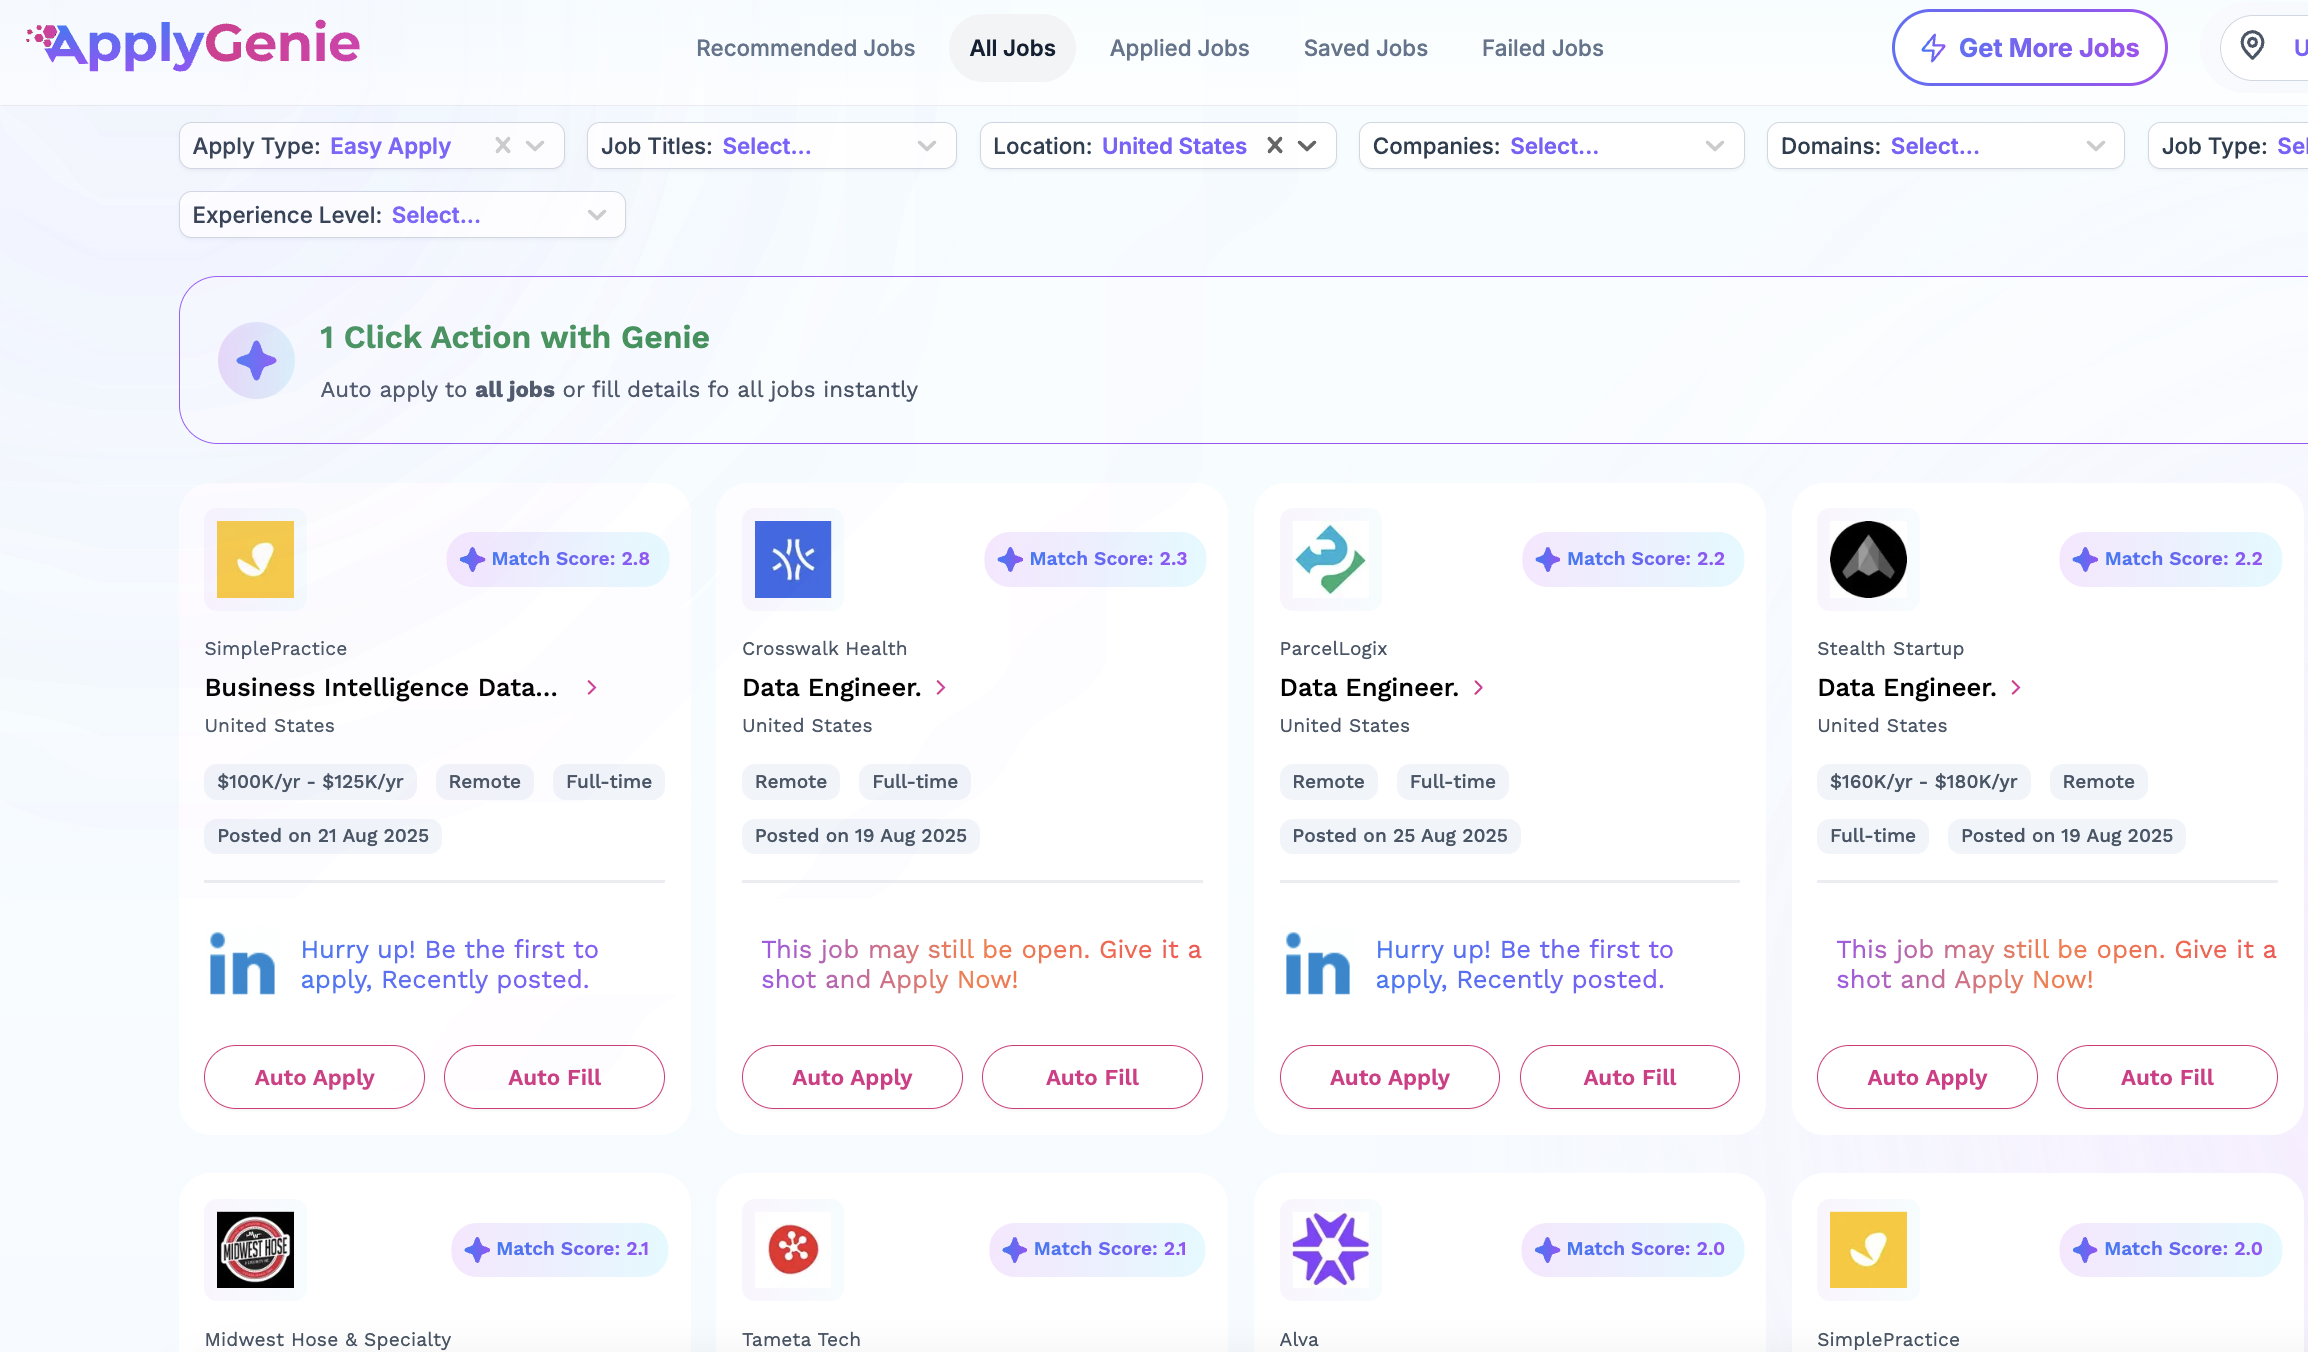The height and width of the screenshot is (1352, 2308).
Task: Open ParcelLogix Data Engineer arrow
Action: [1479, 688]
